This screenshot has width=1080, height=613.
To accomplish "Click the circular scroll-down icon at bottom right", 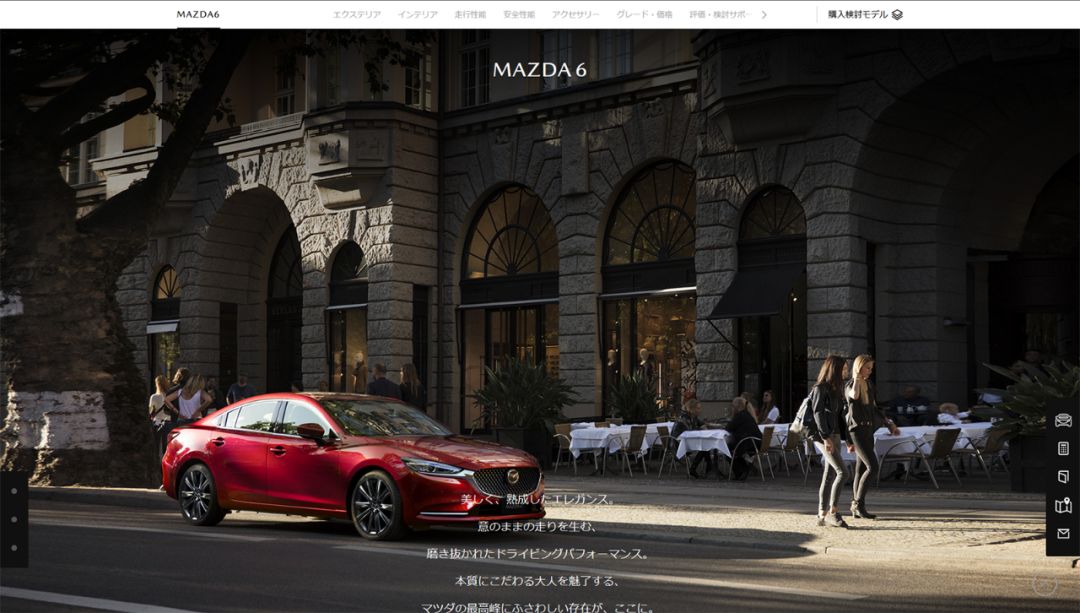I will [1044, 585].
